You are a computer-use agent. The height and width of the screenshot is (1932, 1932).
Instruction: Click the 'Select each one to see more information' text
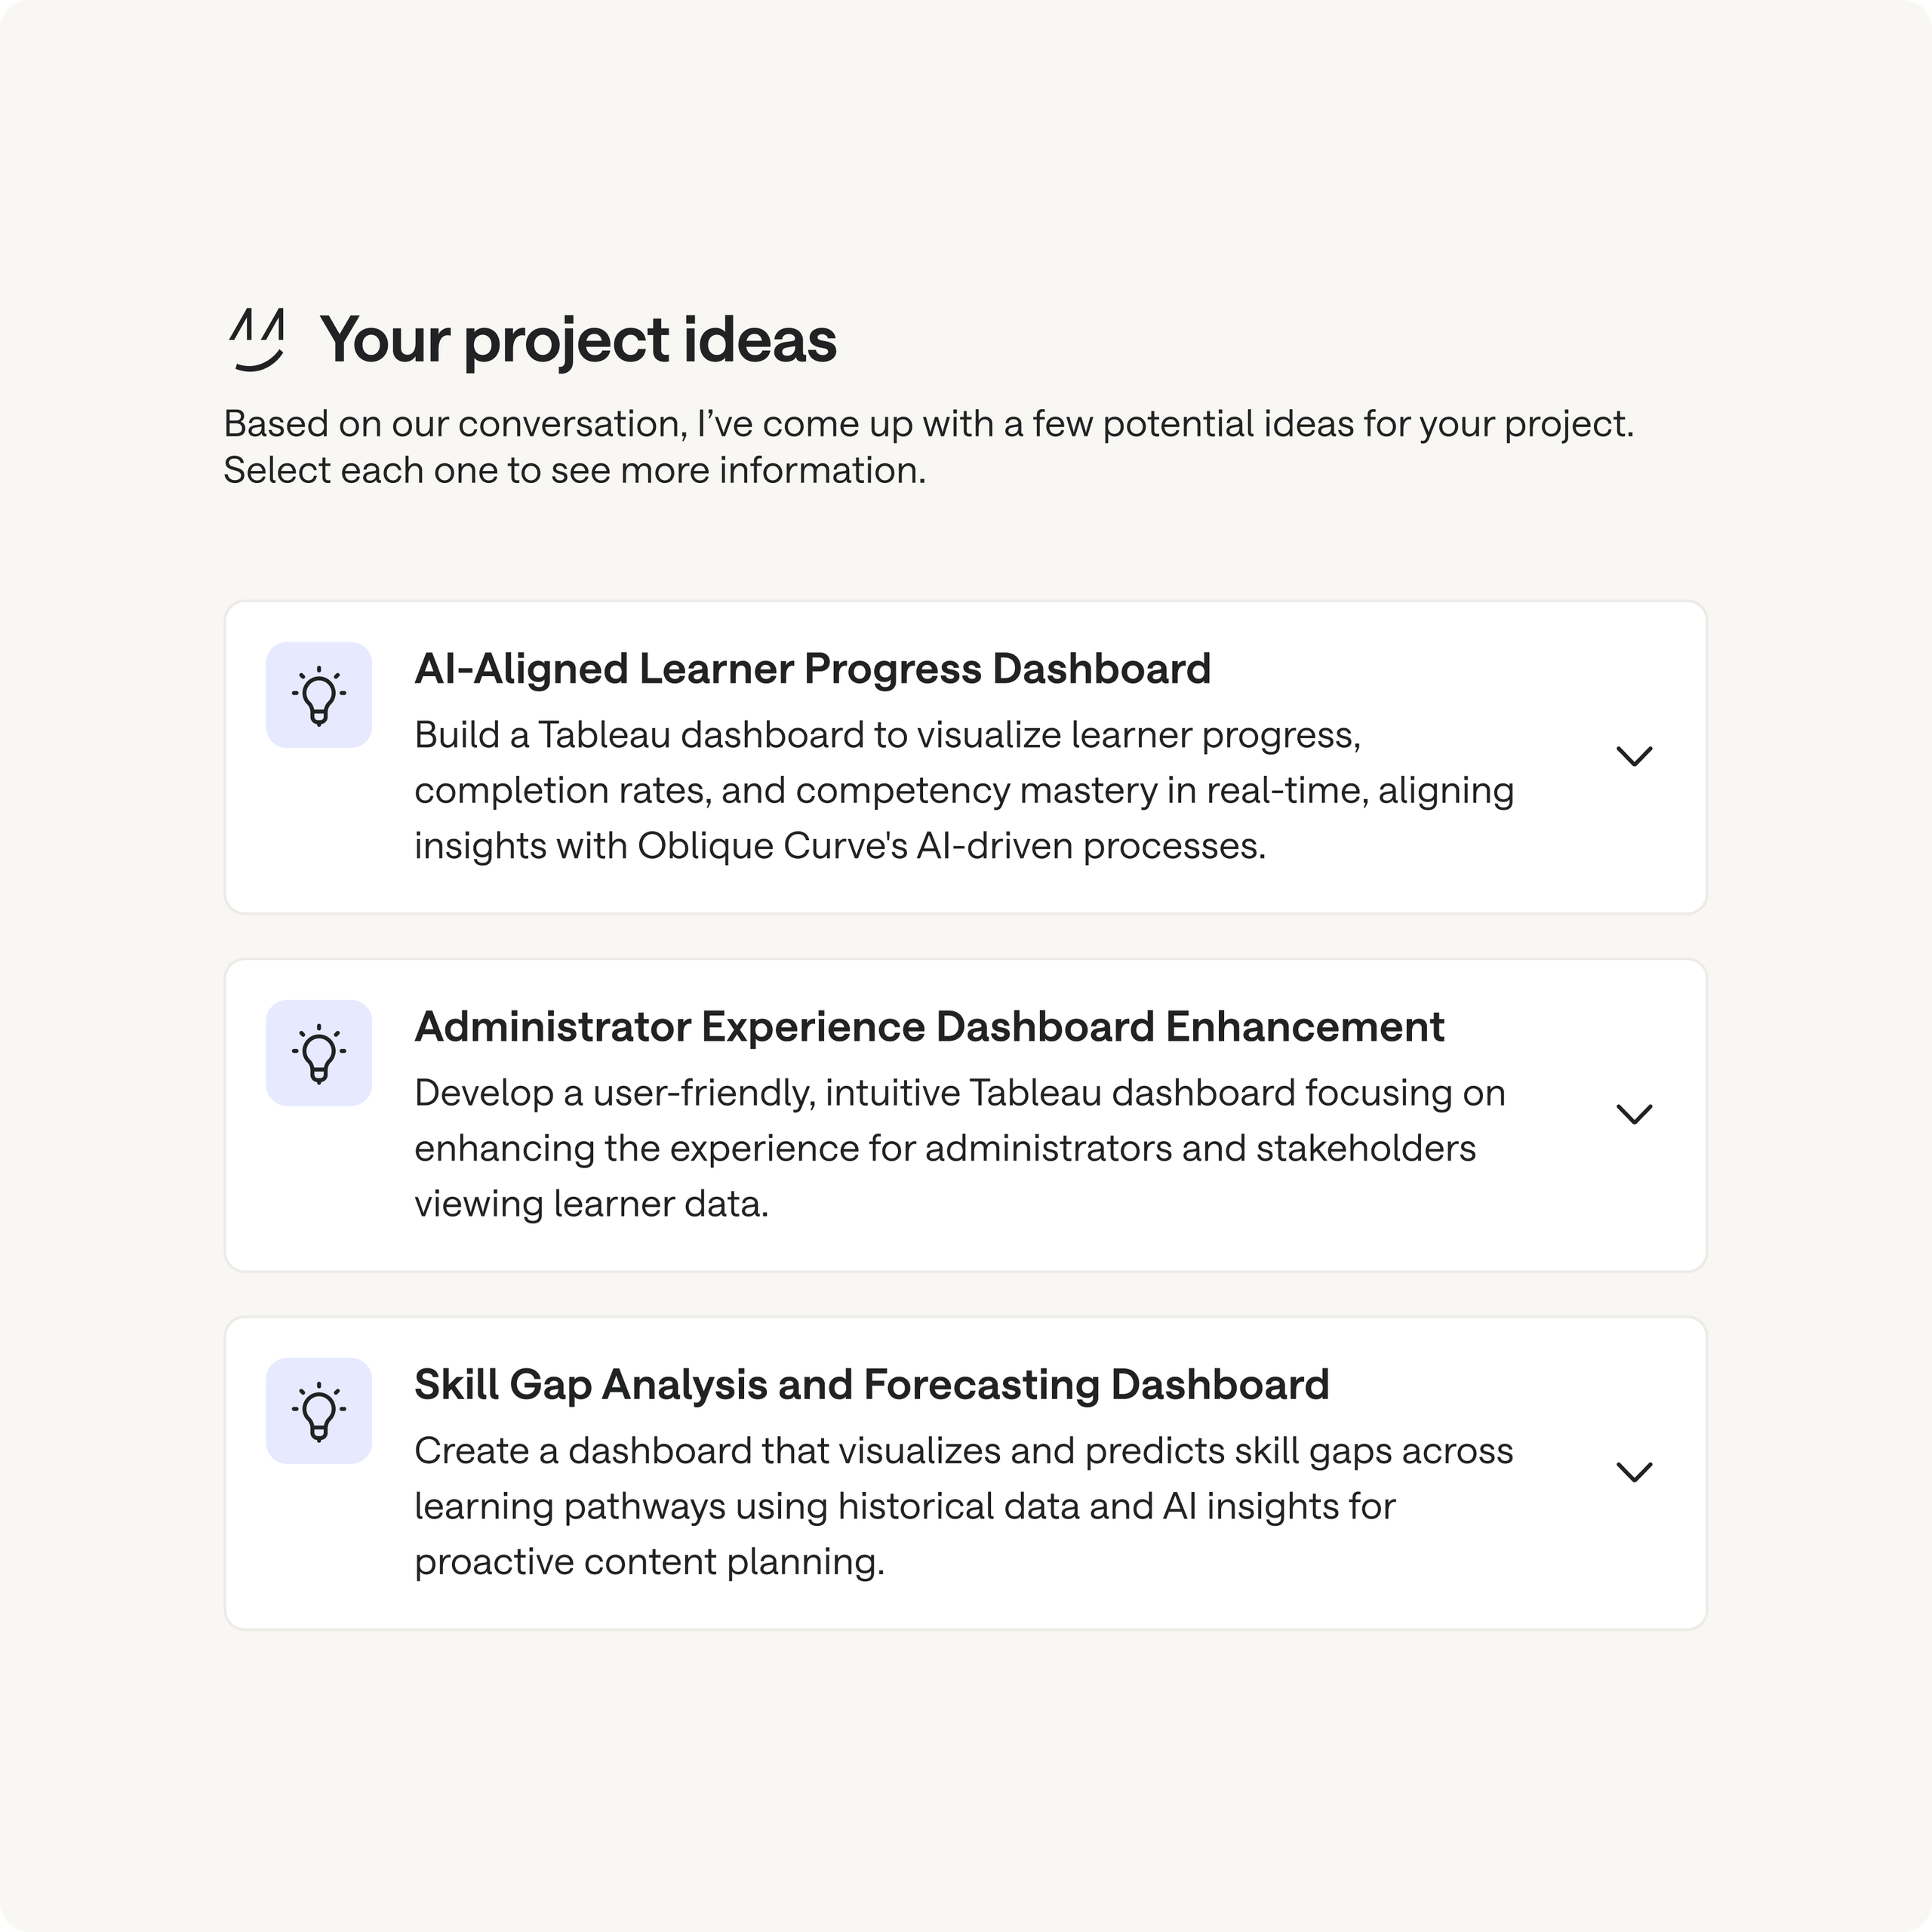(x=574, y=470)
